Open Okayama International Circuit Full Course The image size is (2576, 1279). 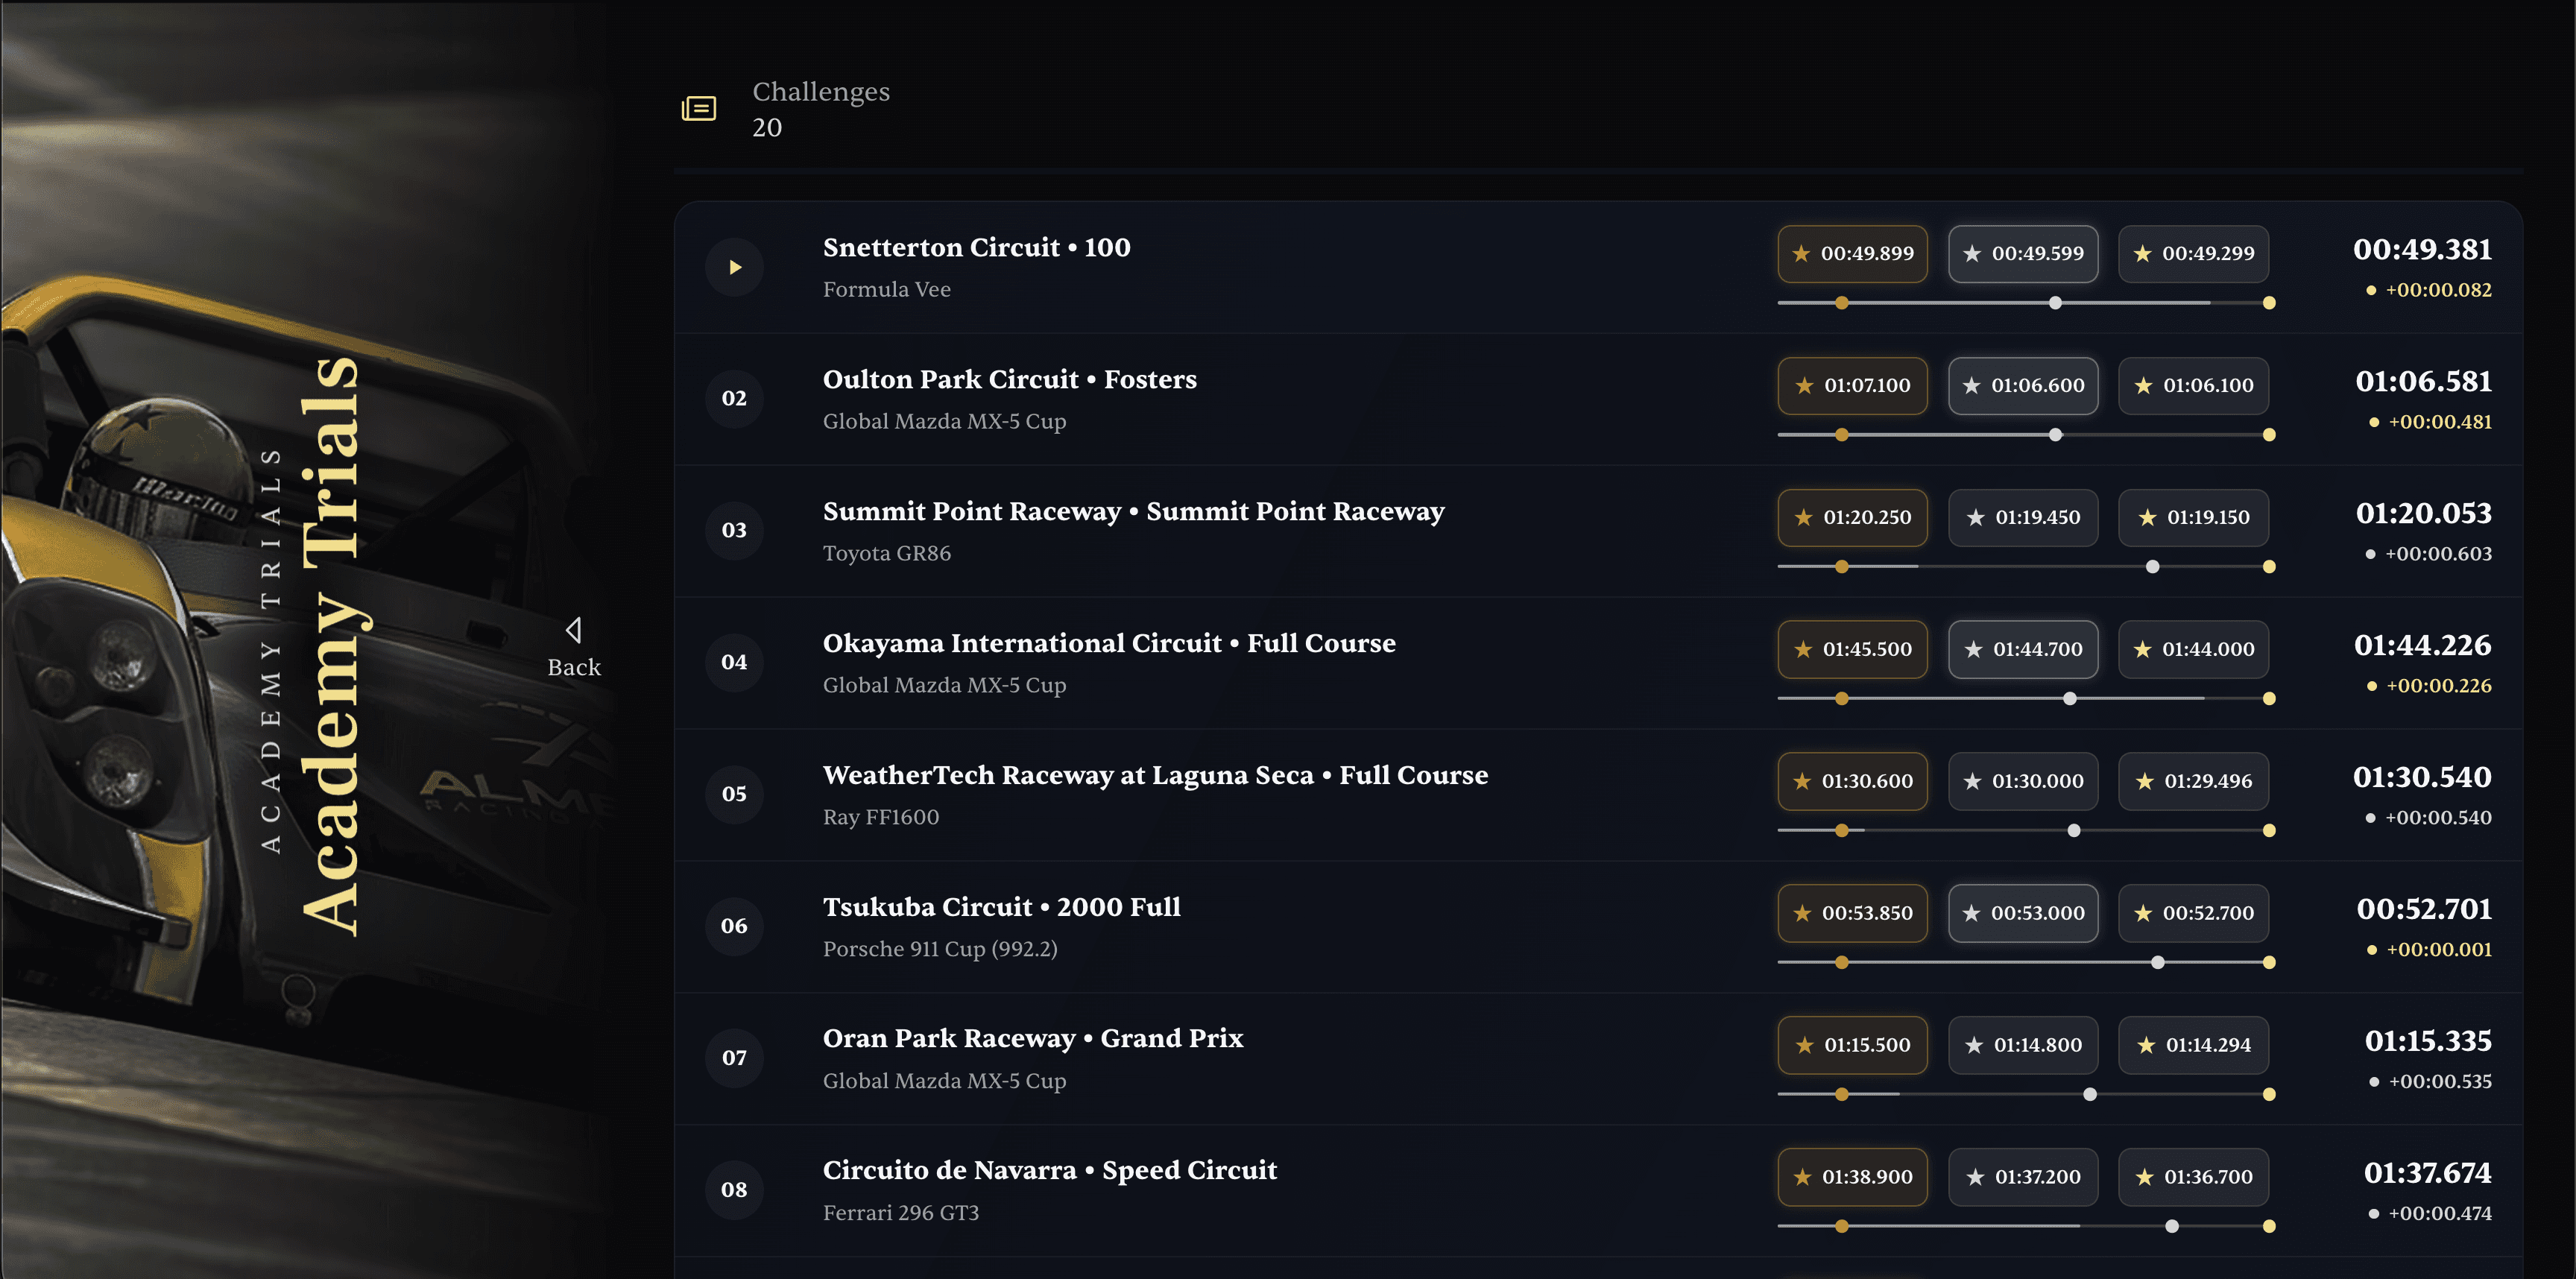1108,644
